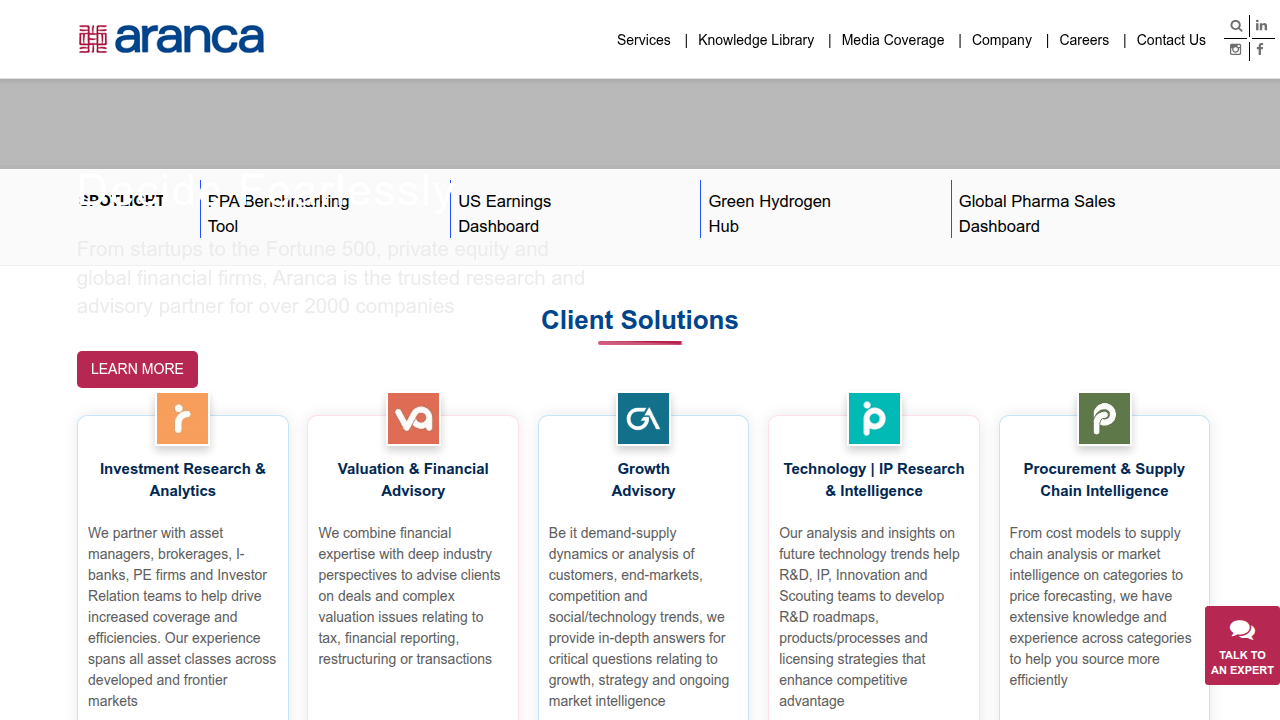Open the Knowledge Library menu
This screenshot has height=720, width=1280.
(756, 40)
